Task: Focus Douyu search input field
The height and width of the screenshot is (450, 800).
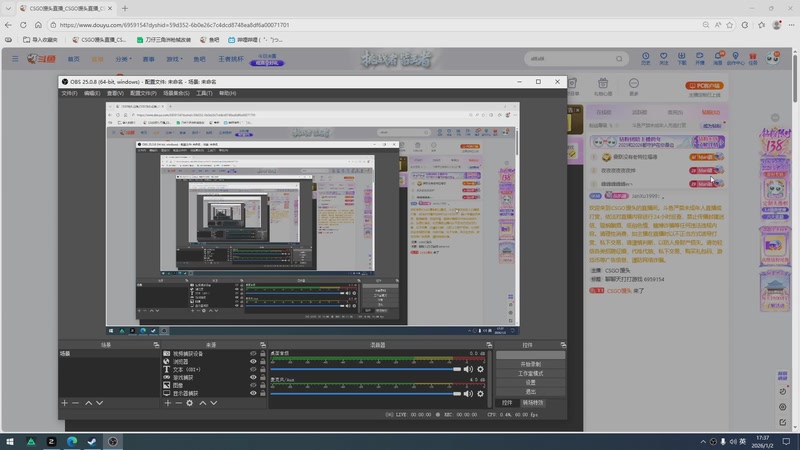Action: pos(570,59)
